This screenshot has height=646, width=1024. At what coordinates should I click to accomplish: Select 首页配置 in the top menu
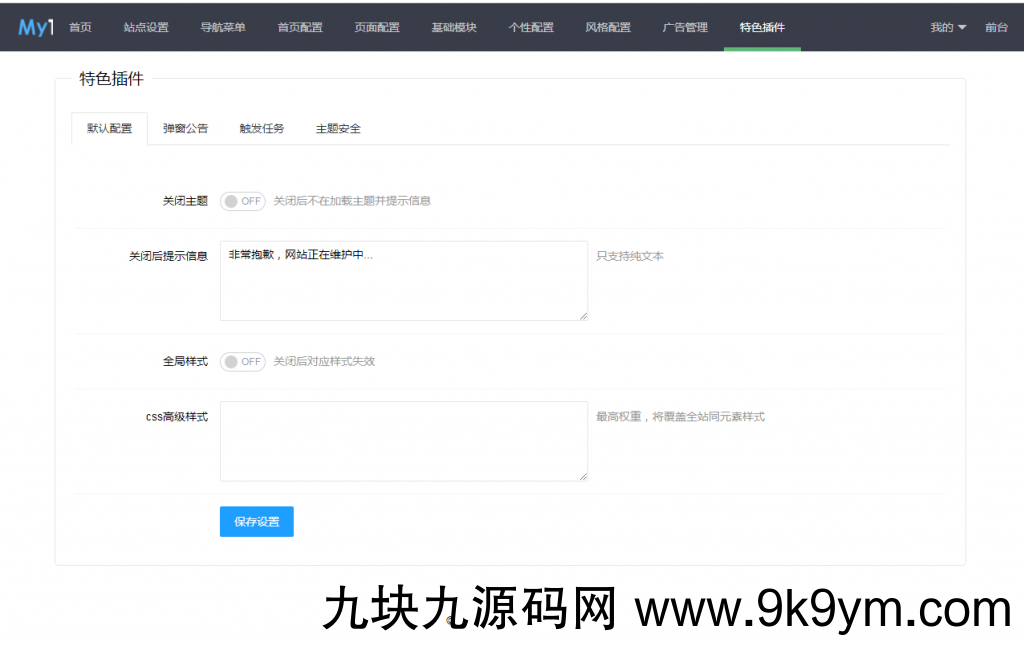coord(300,27)
